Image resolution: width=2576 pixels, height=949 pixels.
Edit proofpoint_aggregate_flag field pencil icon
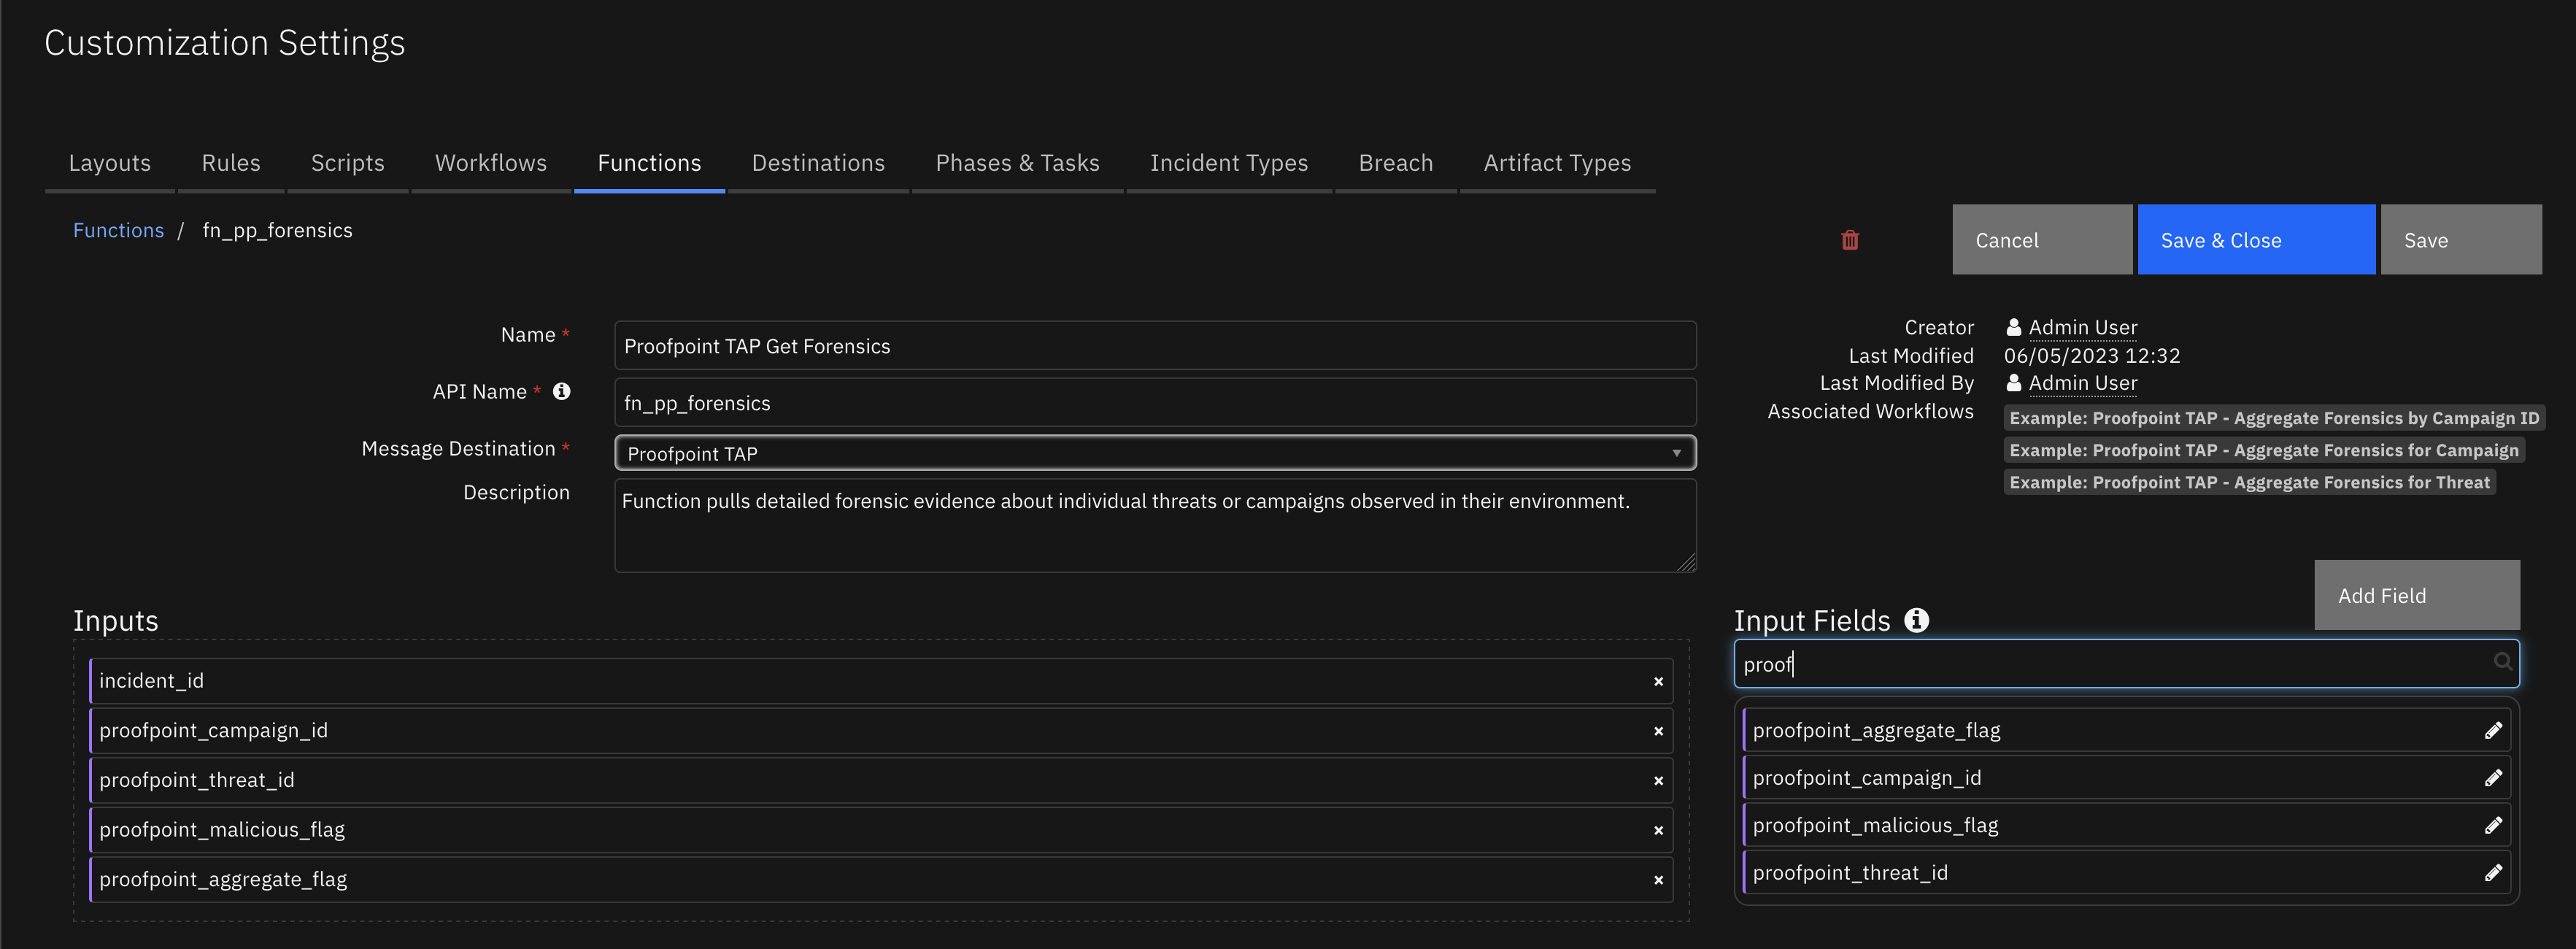(2493, 731)
